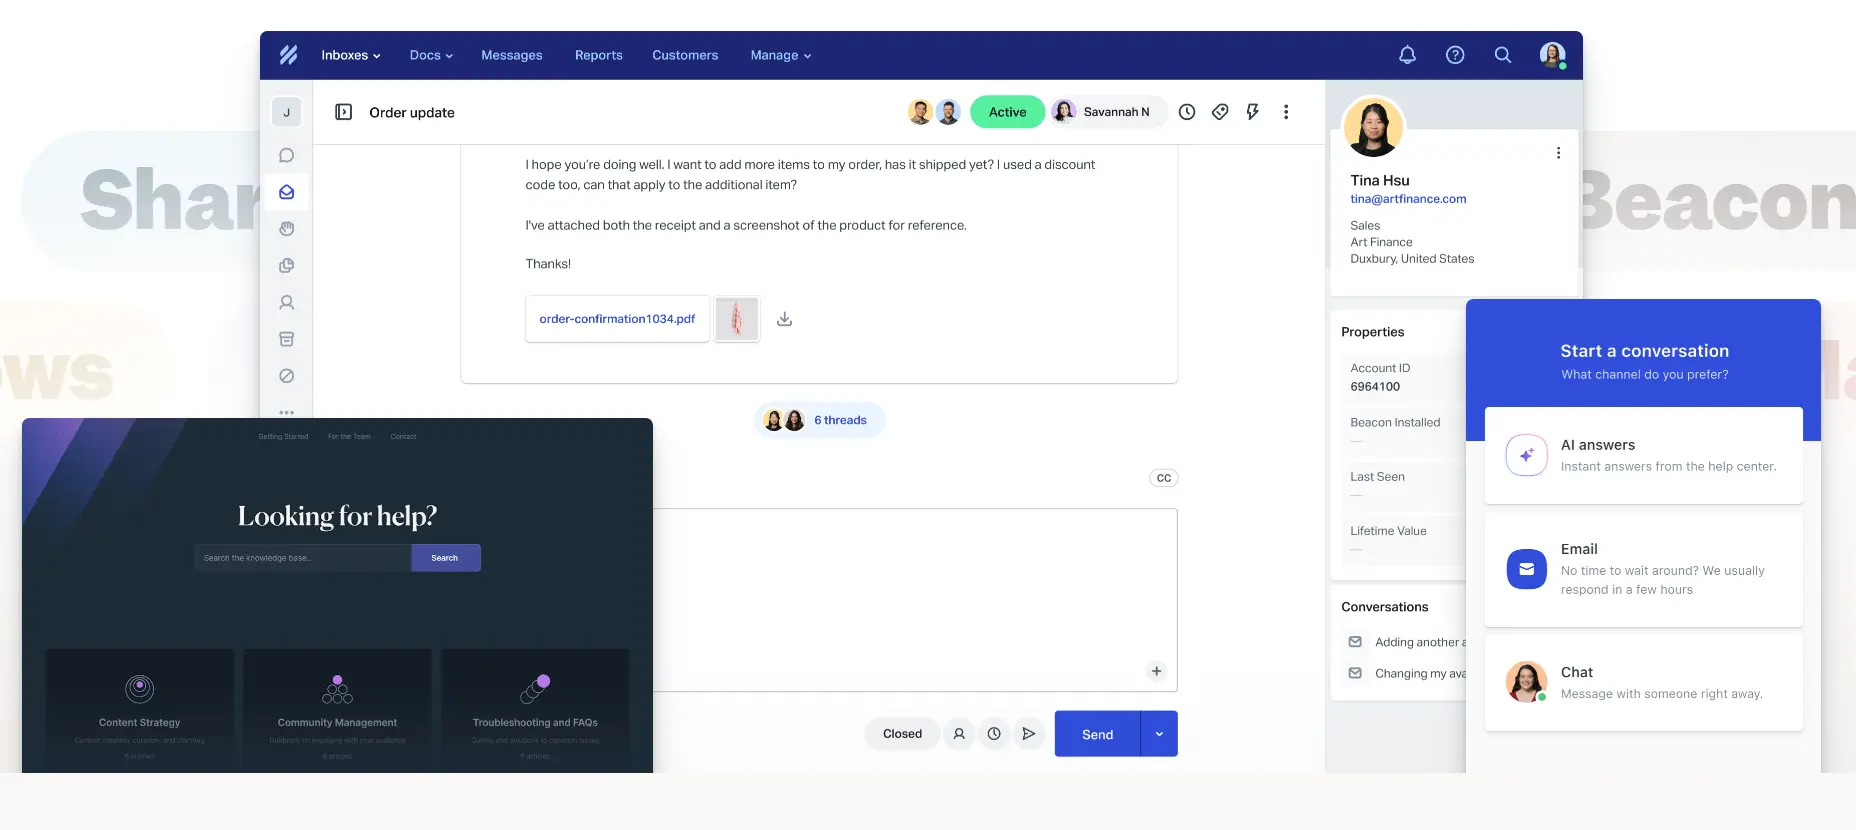Select the archive box icon in sidebar
The width and height of the screenshot is (1856, 830).
(x=287, y=339)
